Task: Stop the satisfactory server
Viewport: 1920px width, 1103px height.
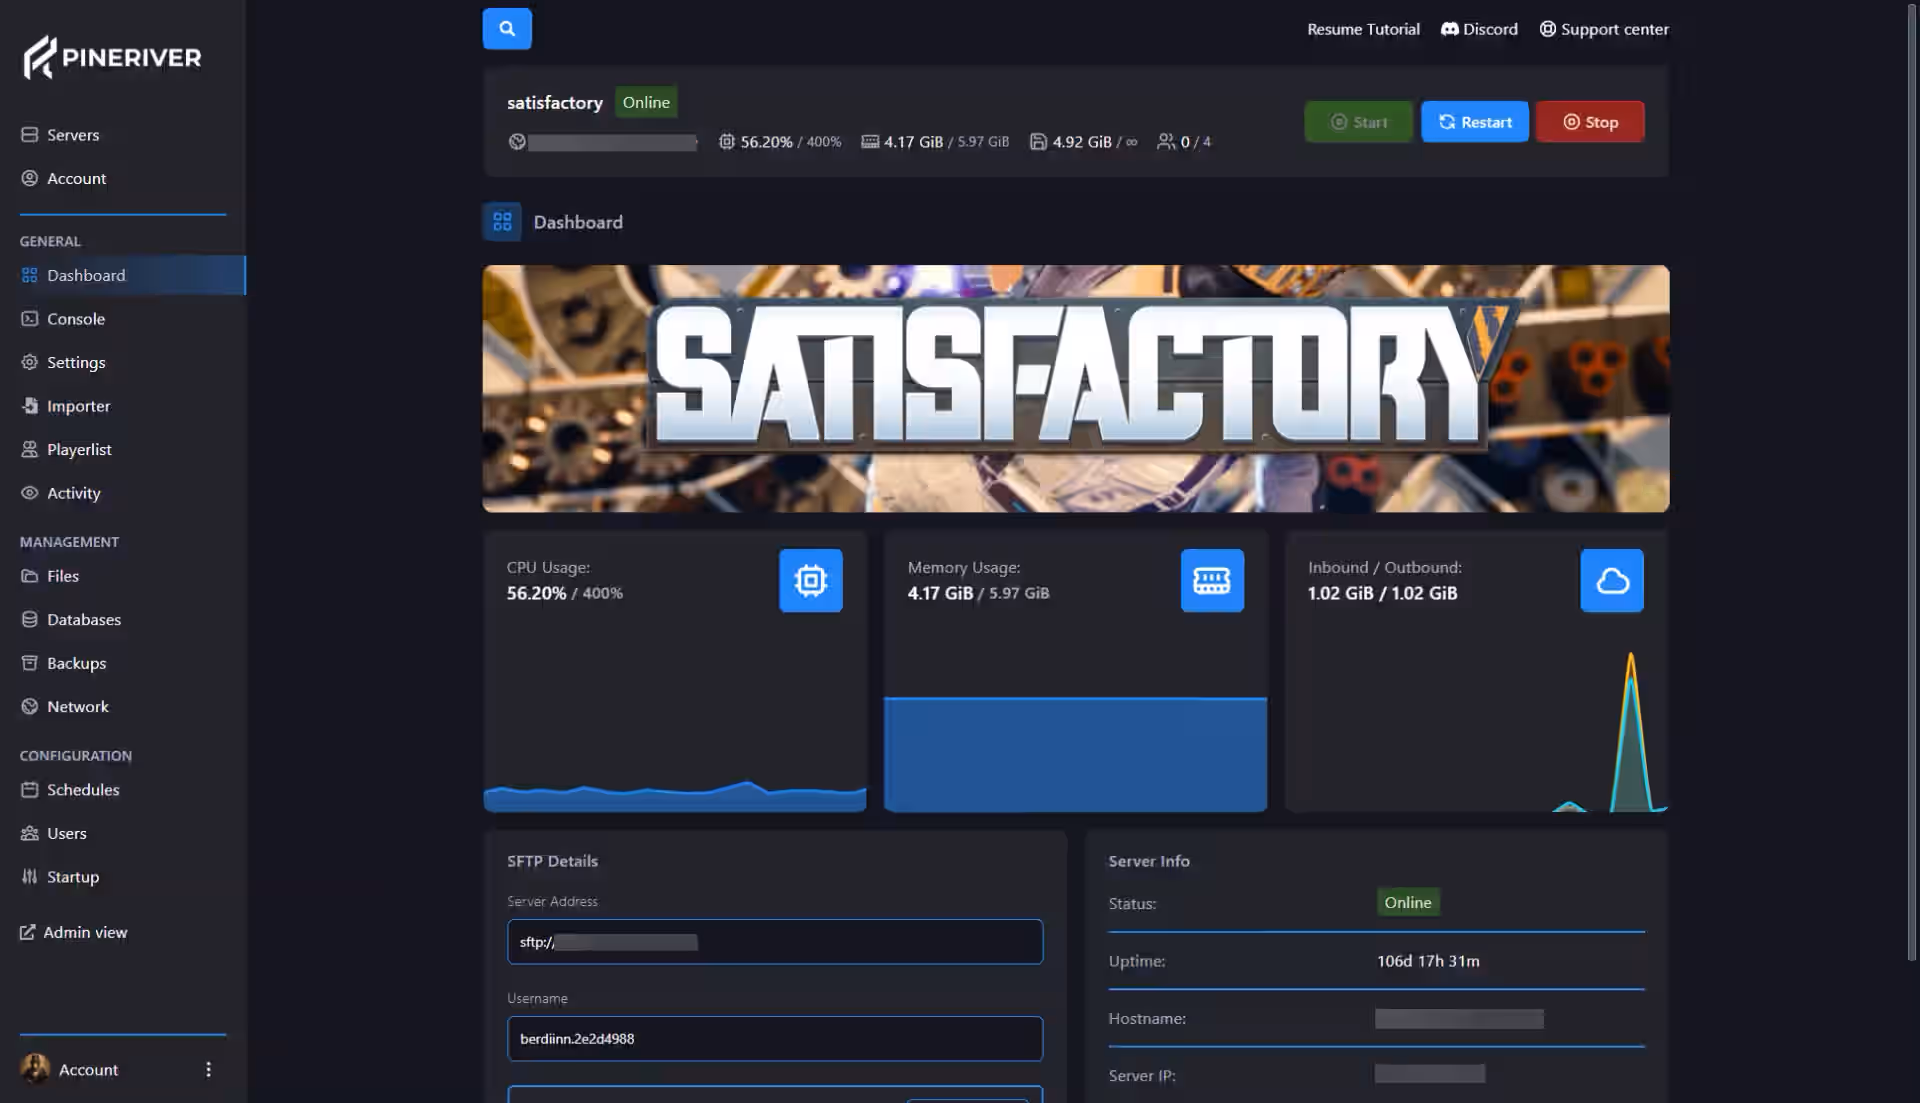Action: point(1590,122)
